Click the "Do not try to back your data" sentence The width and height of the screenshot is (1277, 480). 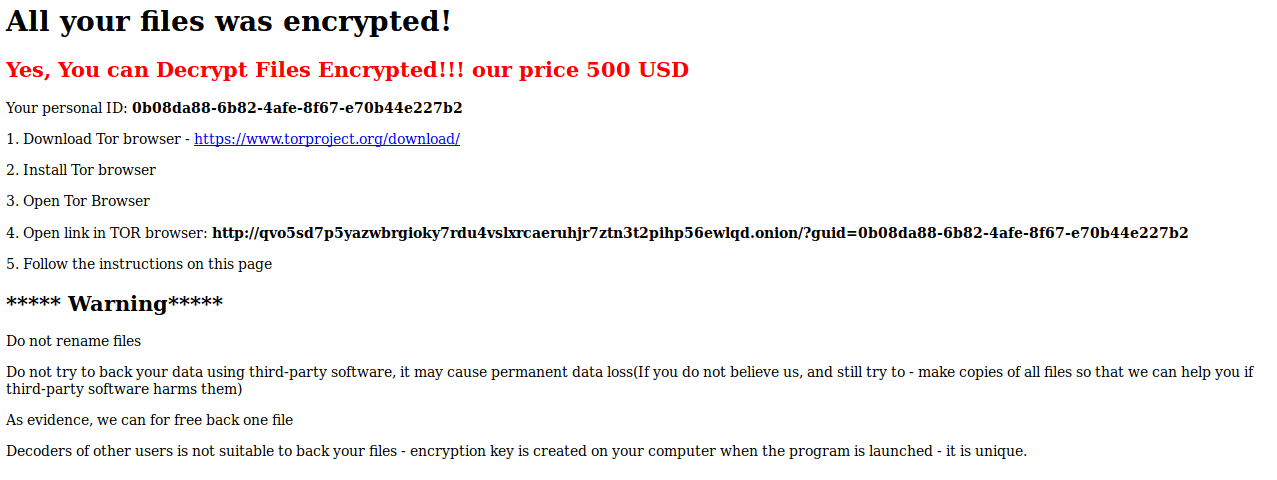(x=110, y=372)
